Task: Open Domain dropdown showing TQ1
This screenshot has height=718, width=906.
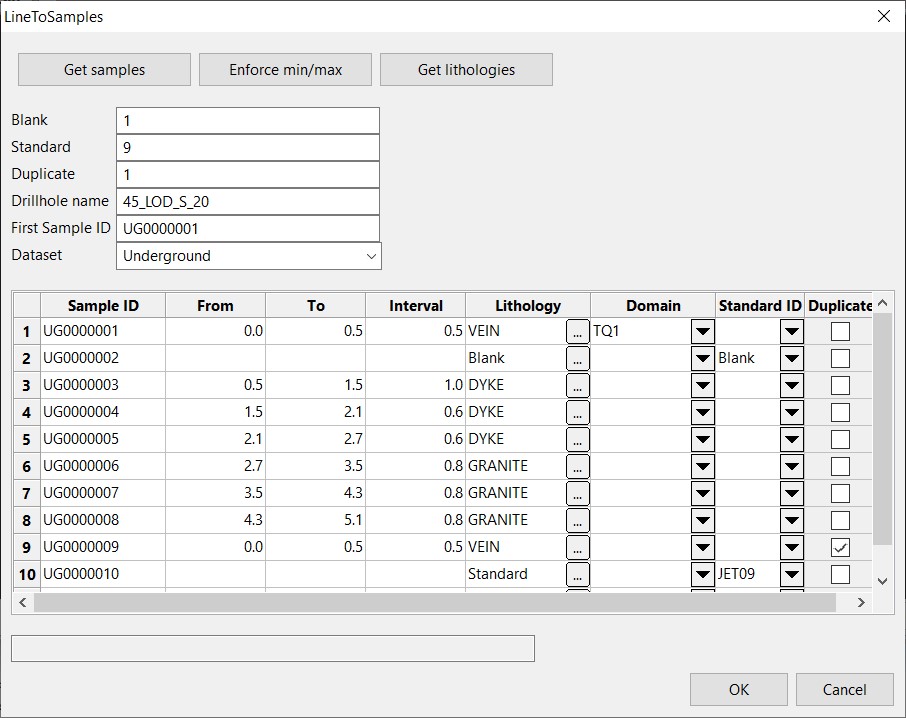Action: pos(703,331)
